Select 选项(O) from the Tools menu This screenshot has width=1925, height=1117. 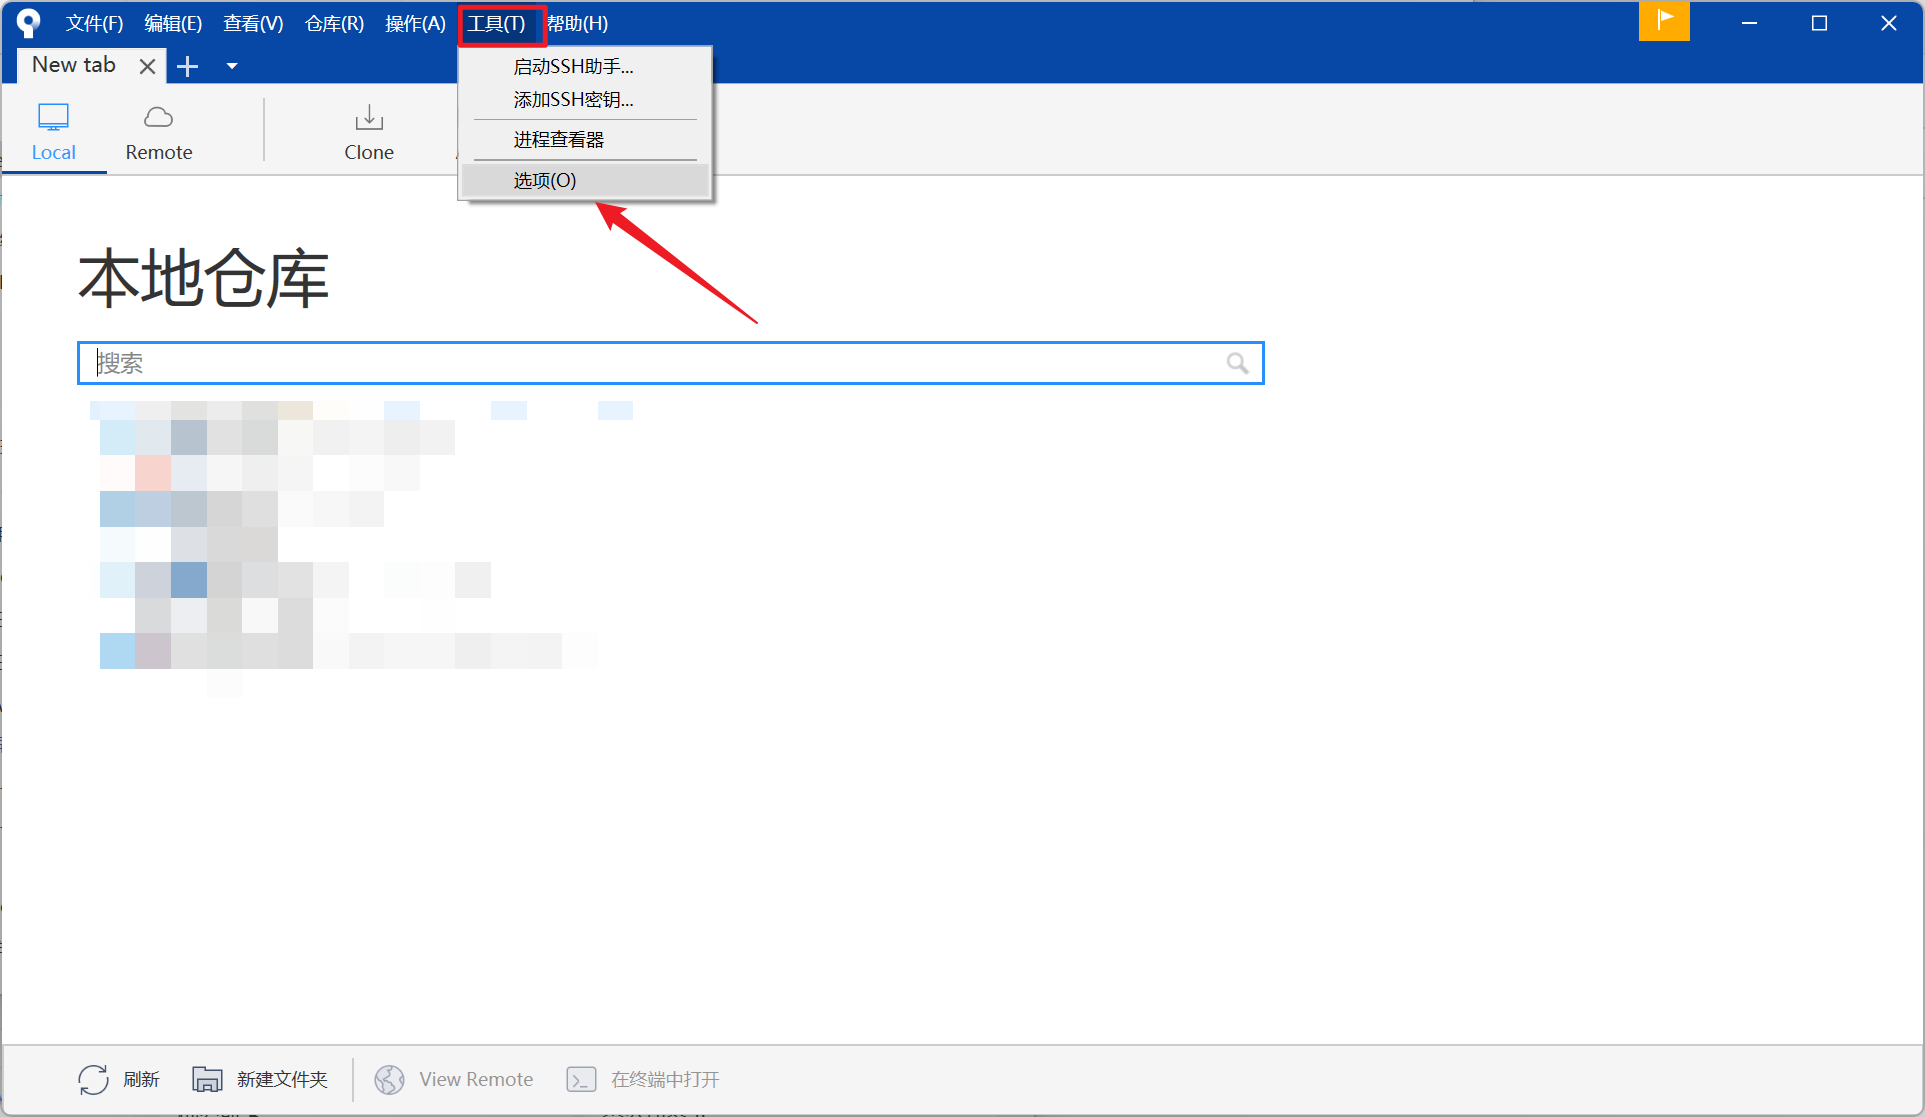[x=545, y=181]
